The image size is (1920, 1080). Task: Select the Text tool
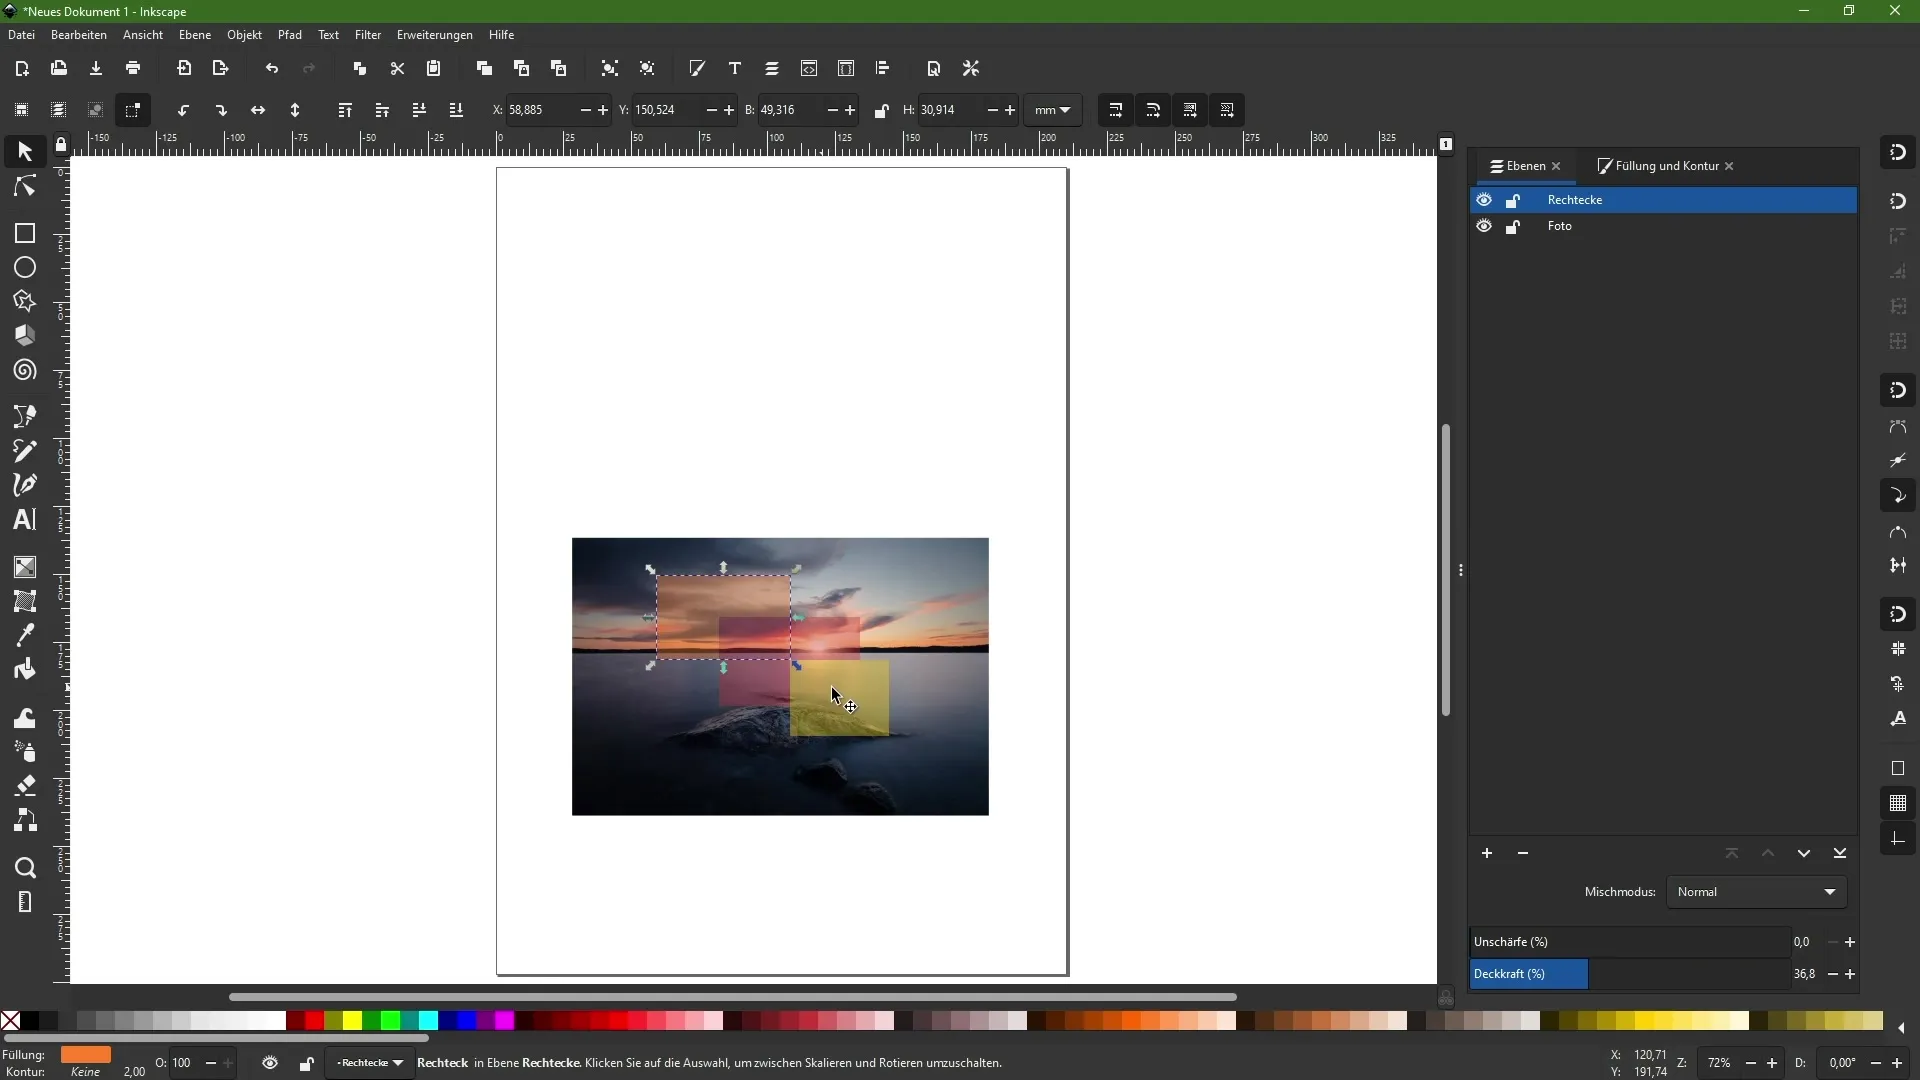pos(24,520)
